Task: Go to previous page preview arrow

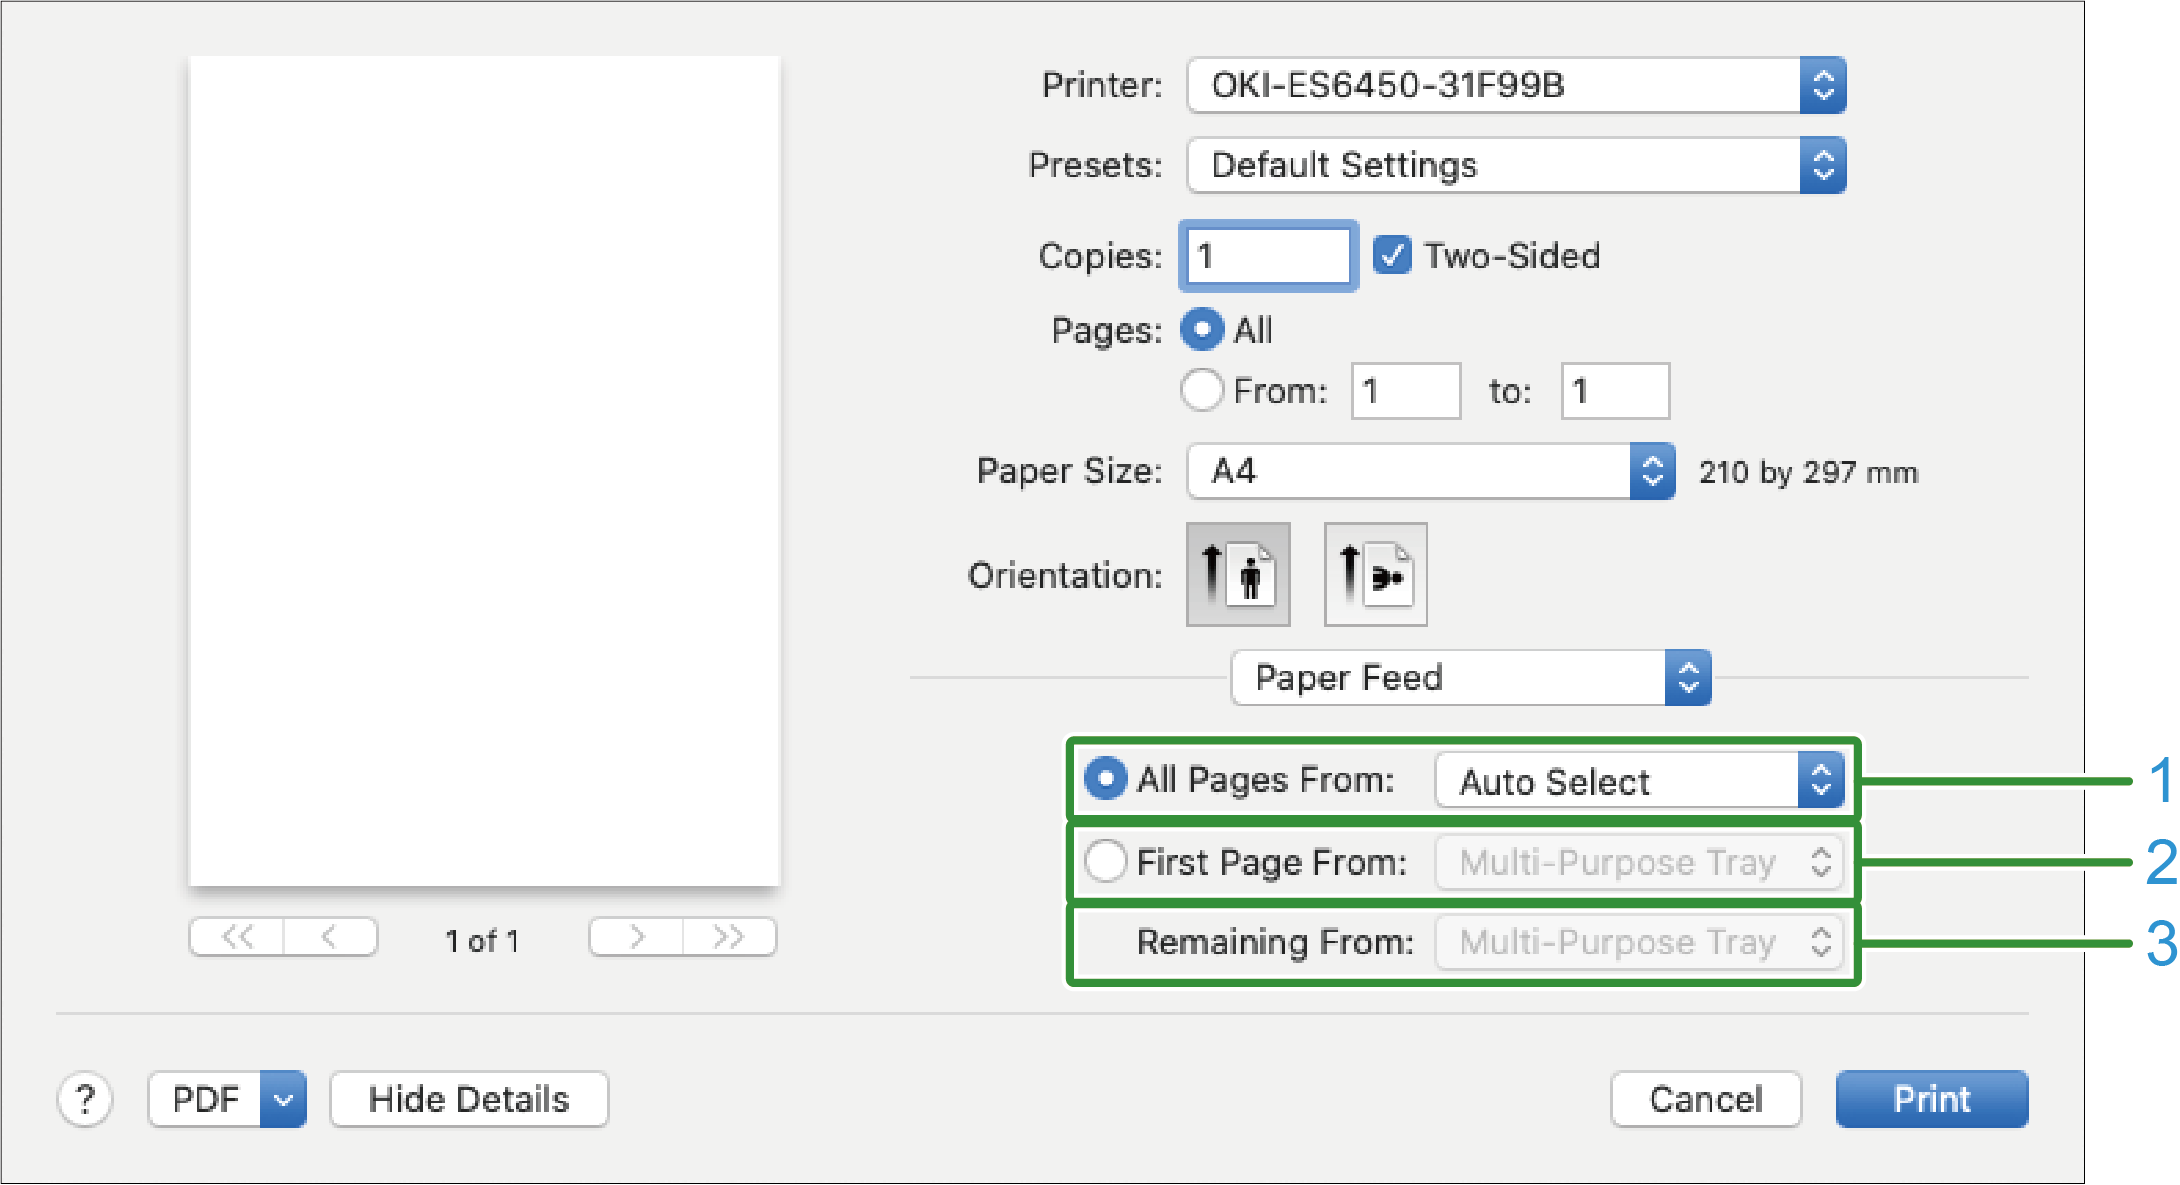Action: click(x=329, y=937)
